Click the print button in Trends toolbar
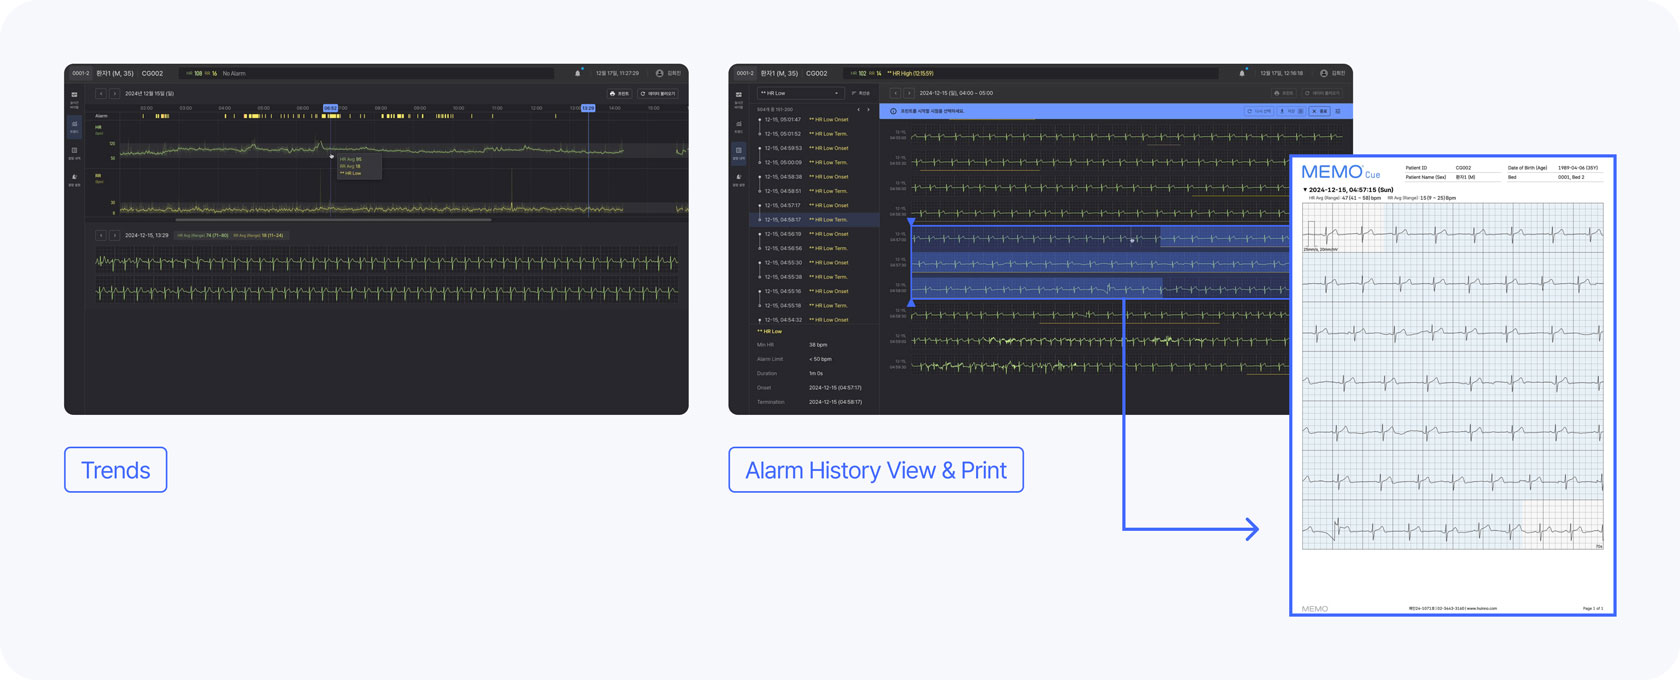Screen dimensions: 1680x680 620,93
